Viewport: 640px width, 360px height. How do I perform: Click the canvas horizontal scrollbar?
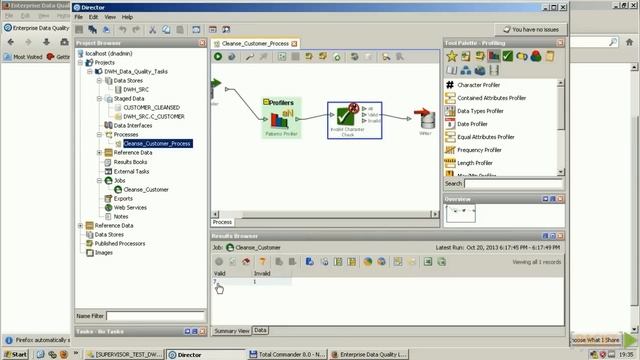click(x=325, y=214)
